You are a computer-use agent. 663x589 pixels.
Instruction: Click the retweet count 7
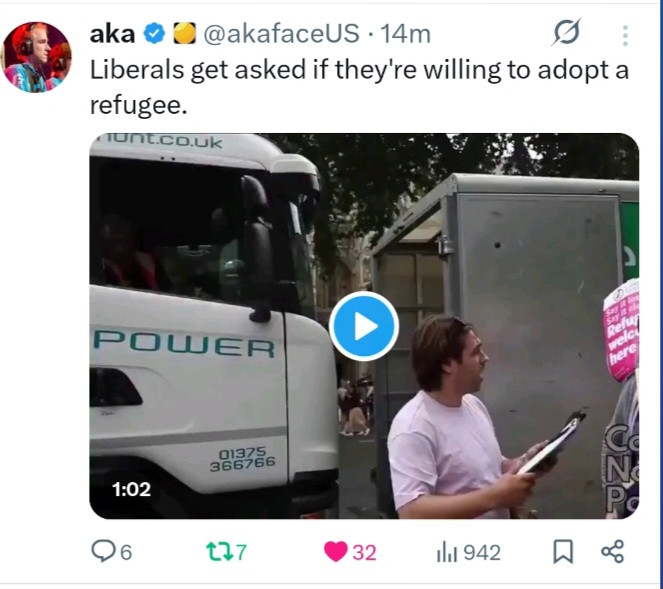coord(241,552)
